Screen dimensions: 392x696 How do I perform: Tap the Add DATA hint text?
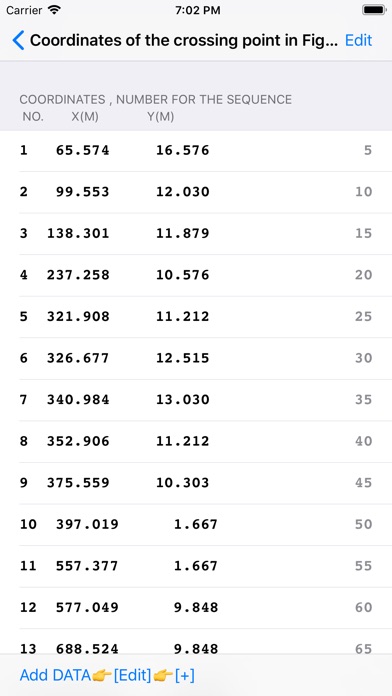click(55, 676)
